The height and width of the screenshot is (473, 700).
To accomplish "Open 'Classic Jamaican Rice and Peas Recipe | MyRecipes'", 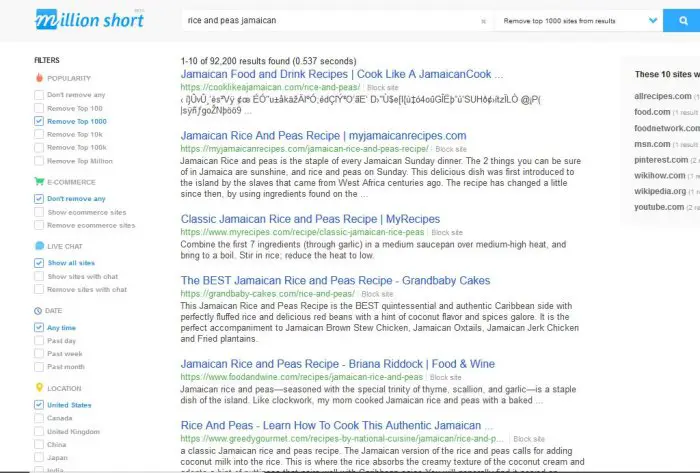I will click(x=310, y=219).
